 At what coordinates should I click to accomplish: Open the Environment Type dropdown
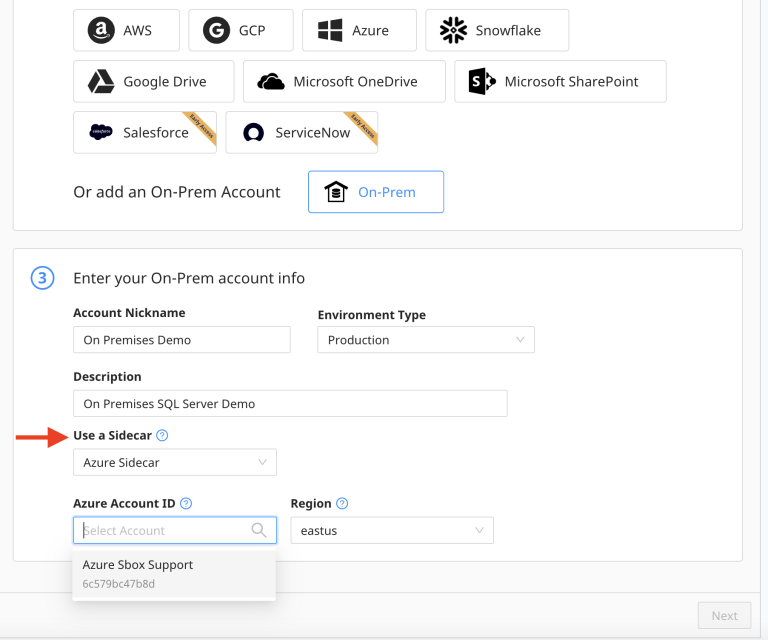pos(426,340)
